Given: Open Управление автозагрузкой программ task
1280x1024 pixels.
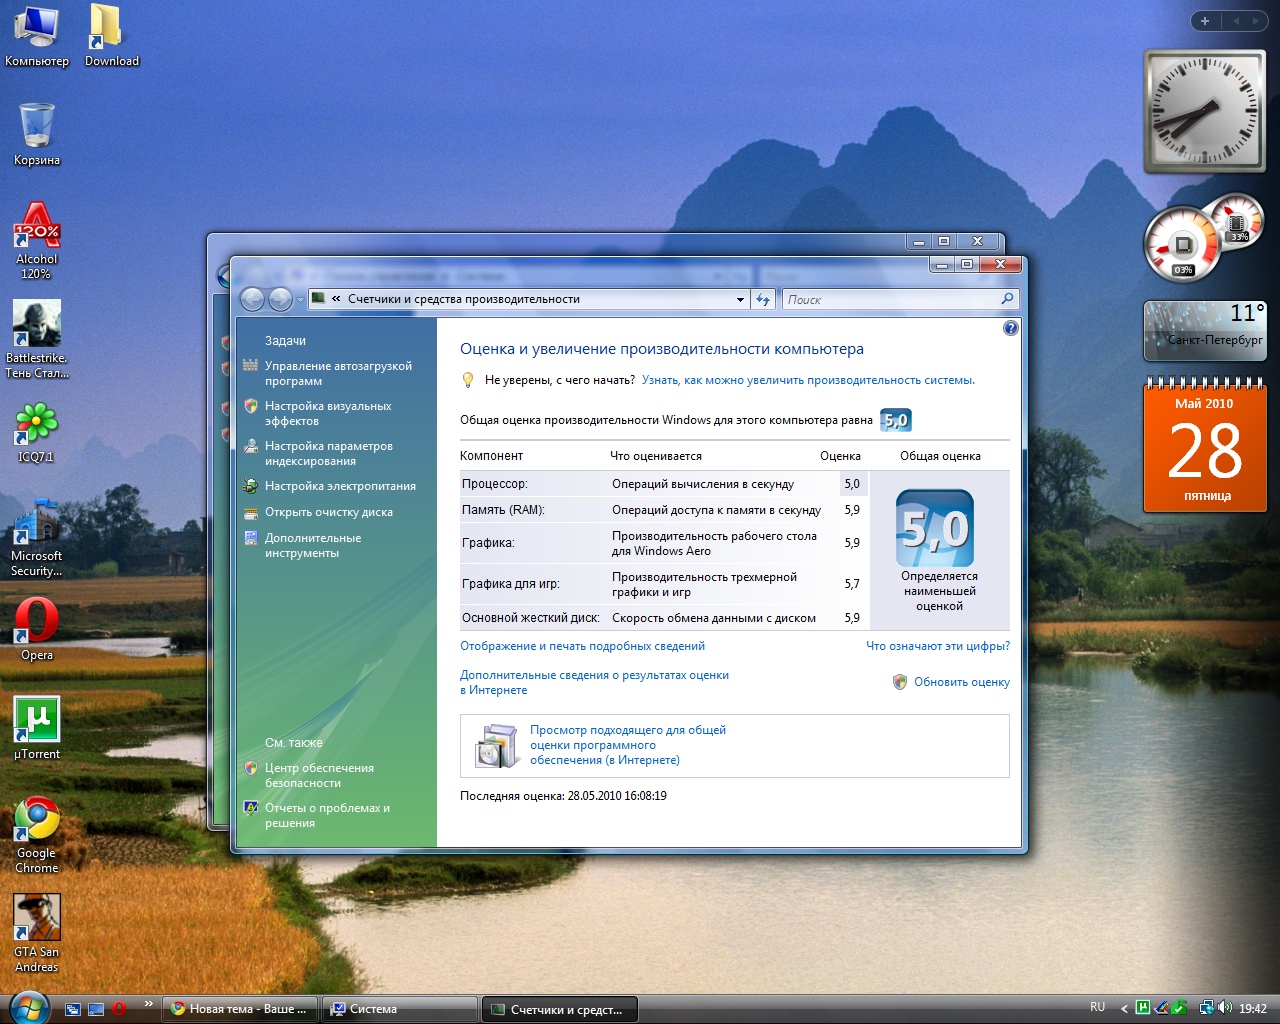Looking at the screenshot, I should click(338, 373).
